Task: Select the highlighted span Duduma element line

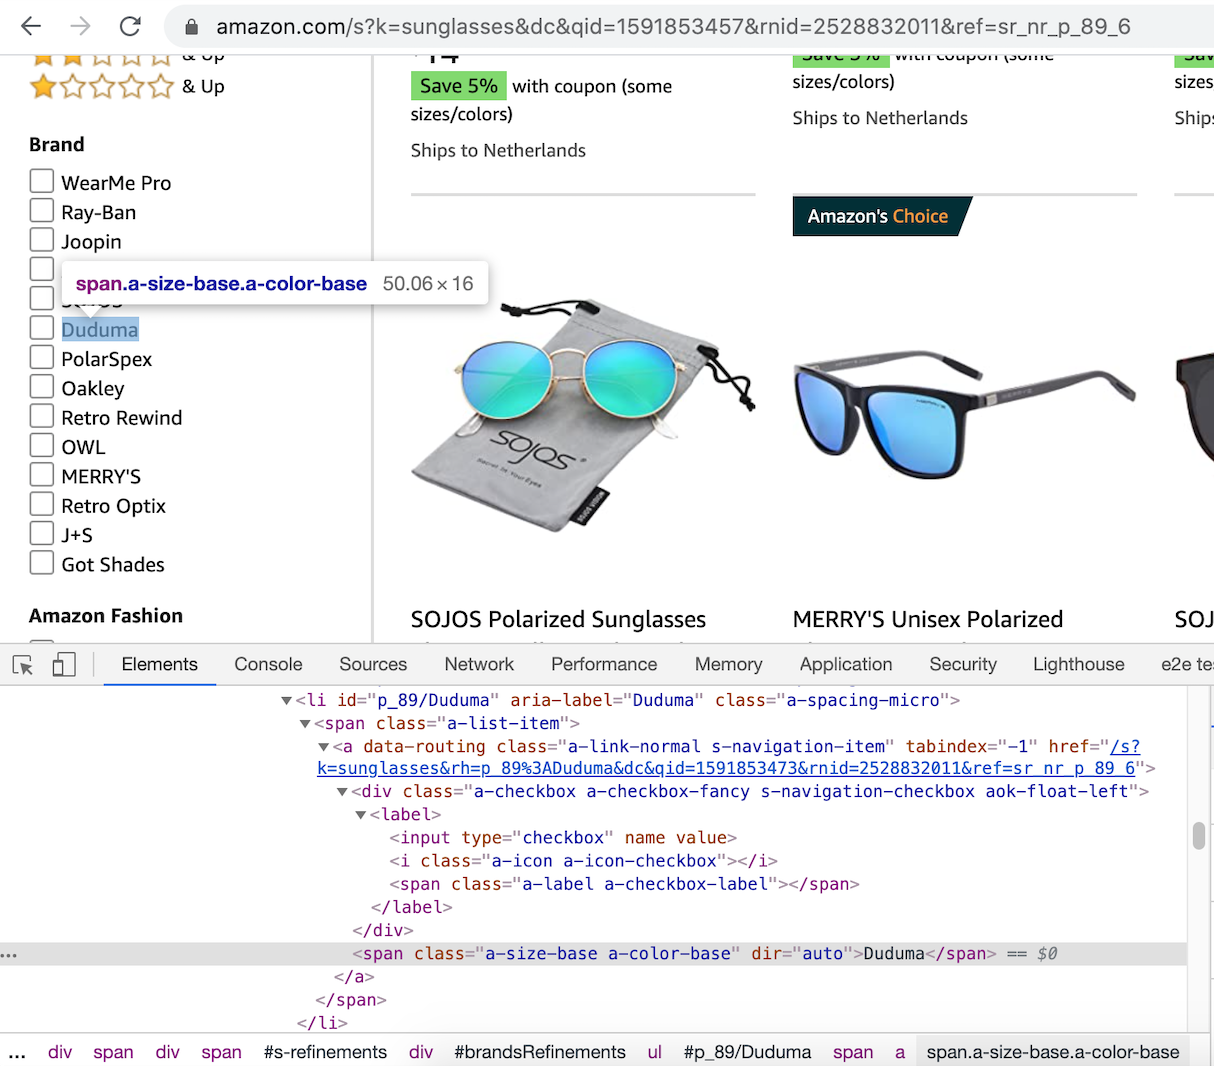Action: 593,954
